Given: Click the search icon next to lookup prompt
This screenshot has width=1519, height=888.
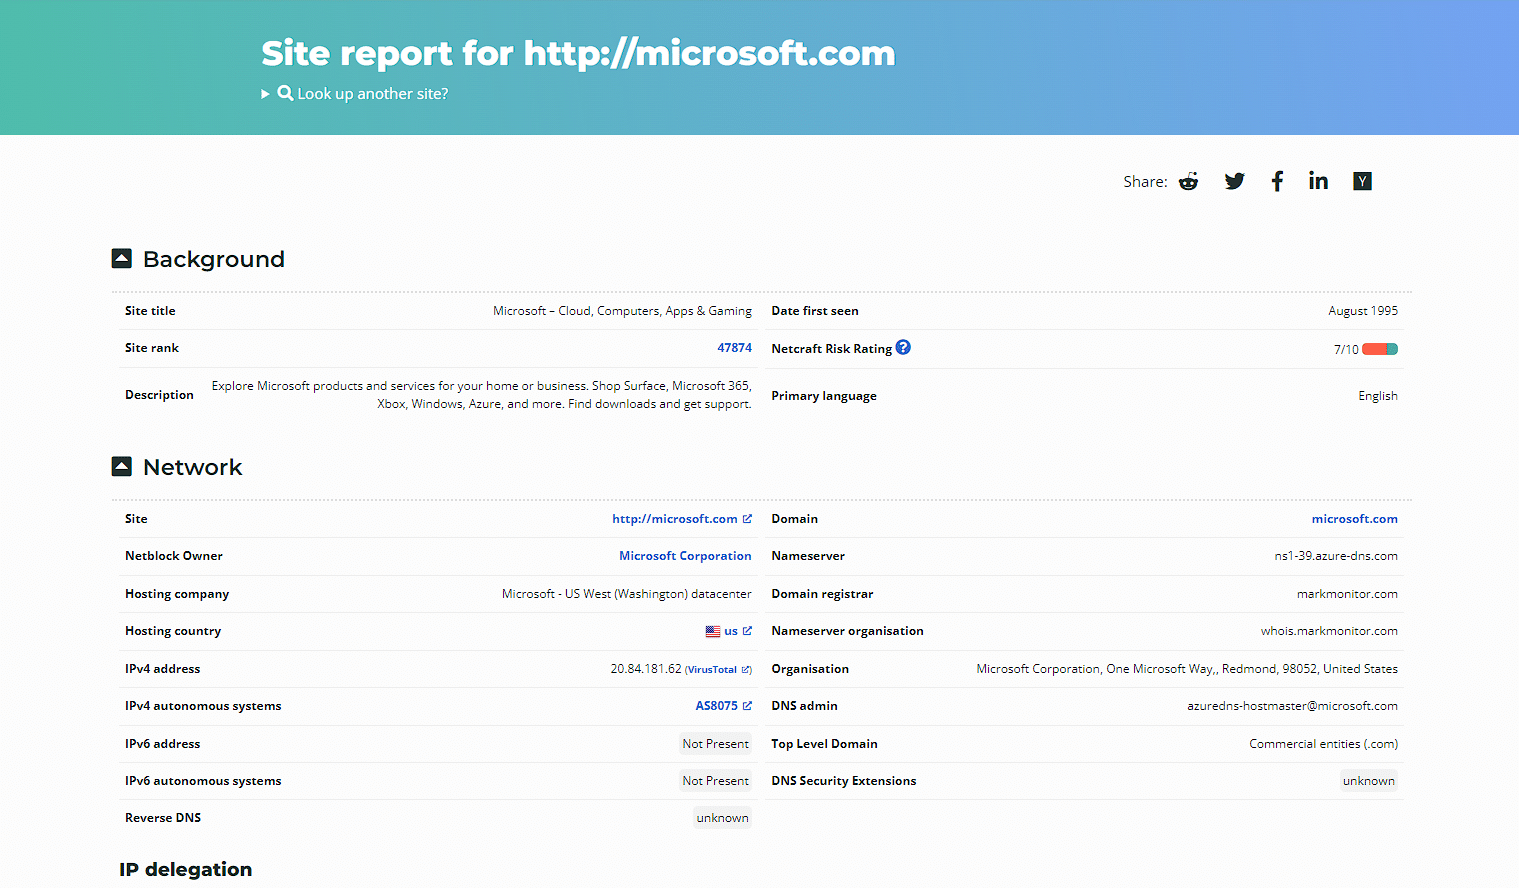Looking at the screenshot, I should pyautogui.click(x=285, y=92).
